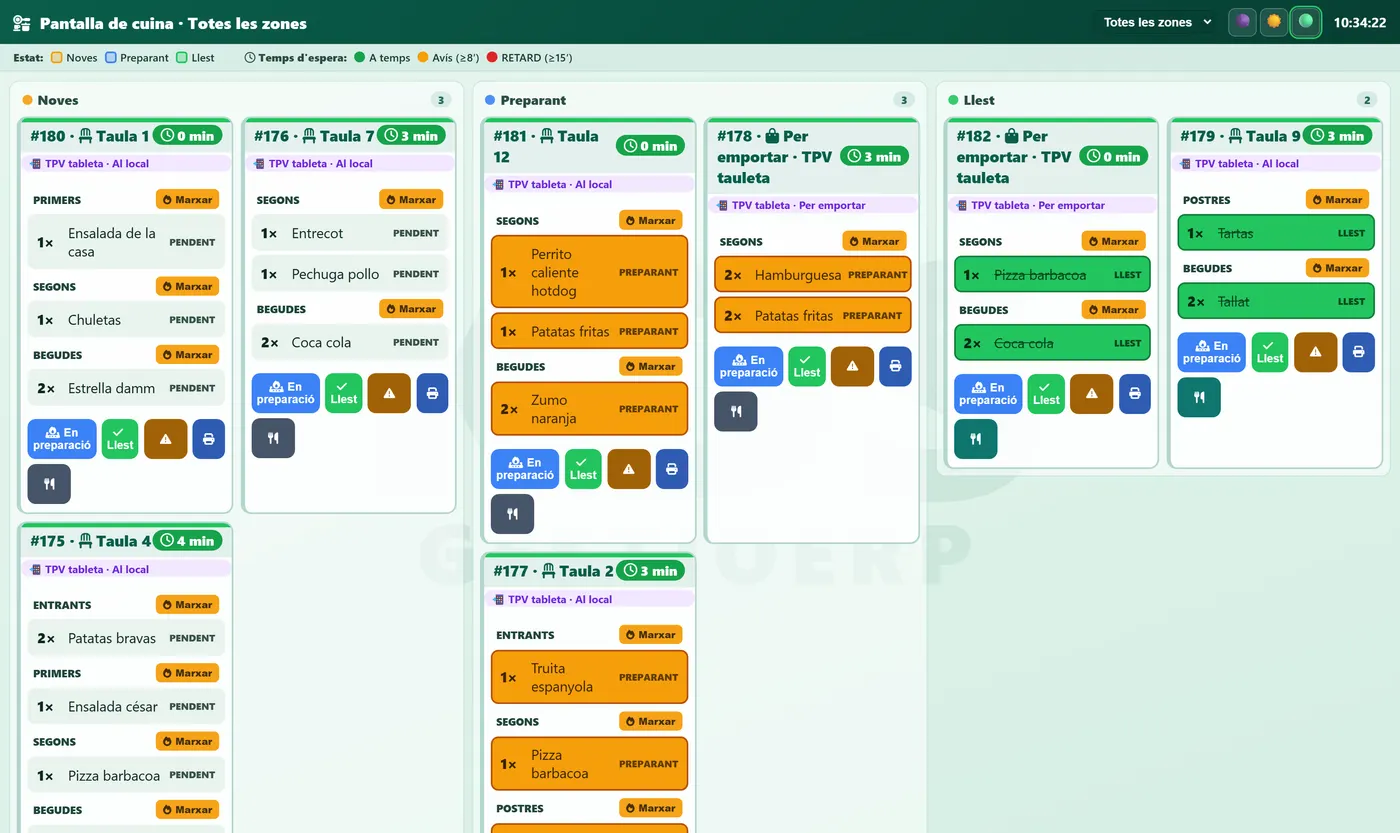Viewport: 1400px width, 833px height.
Task: Click Marxar for Postres in order #177
Action: [x=651, y=808]
